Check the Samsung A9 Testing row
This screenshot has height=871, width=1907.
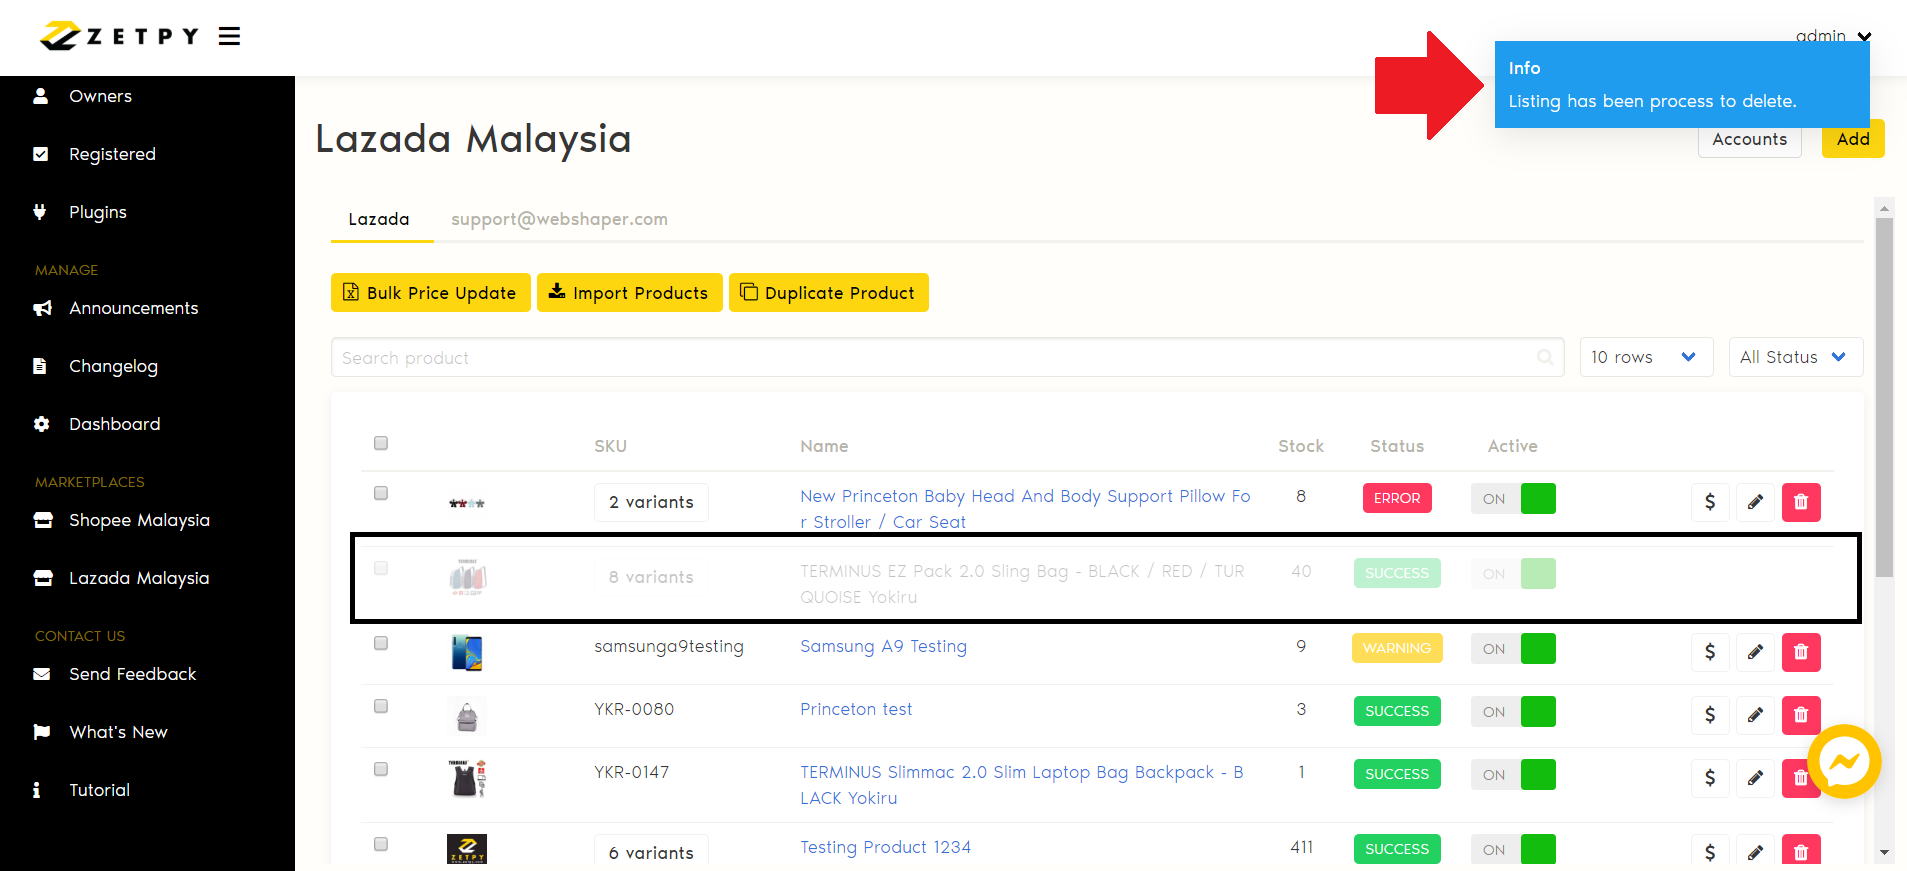coord(381,643)
